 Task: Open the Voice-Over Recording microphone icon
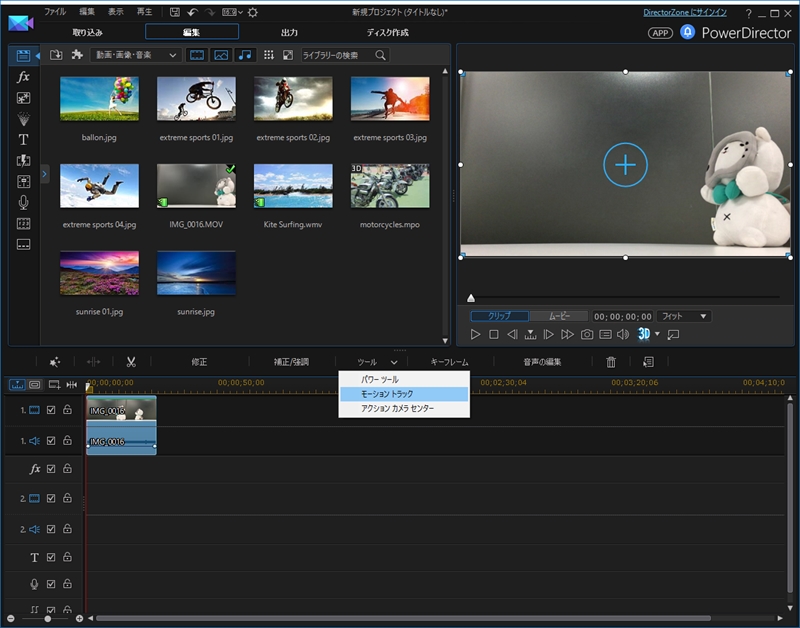pos(23,203)
